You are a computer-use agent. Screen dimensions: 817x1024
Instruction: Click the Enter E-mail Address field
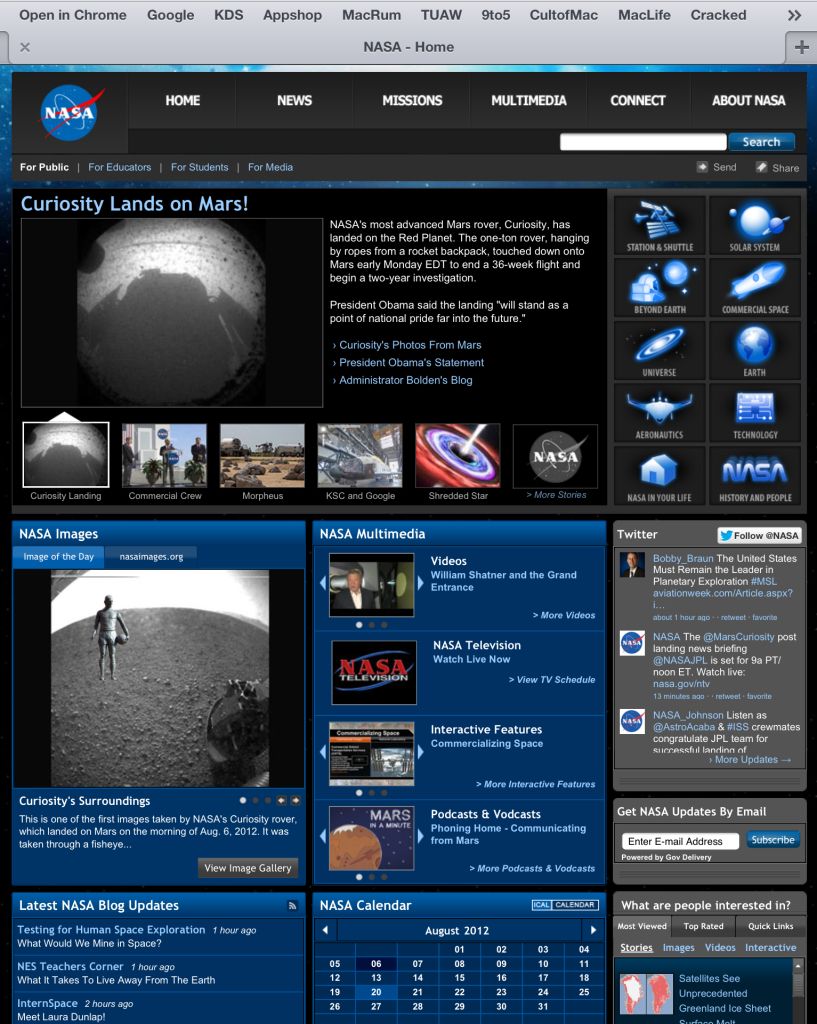click(680, 841)
